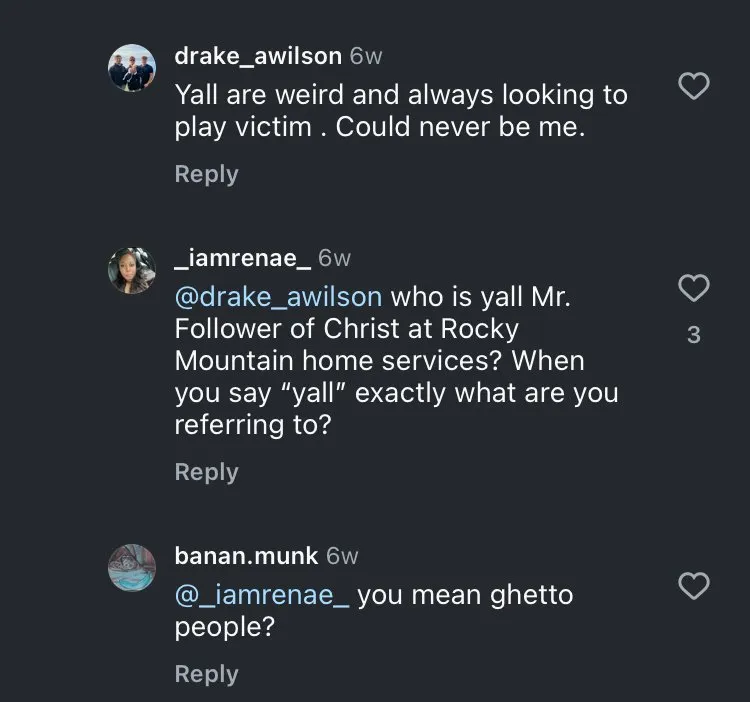
Task: Like banan.munk's reply using the heart
Action: pyautogui.click(x=693, y=586)
